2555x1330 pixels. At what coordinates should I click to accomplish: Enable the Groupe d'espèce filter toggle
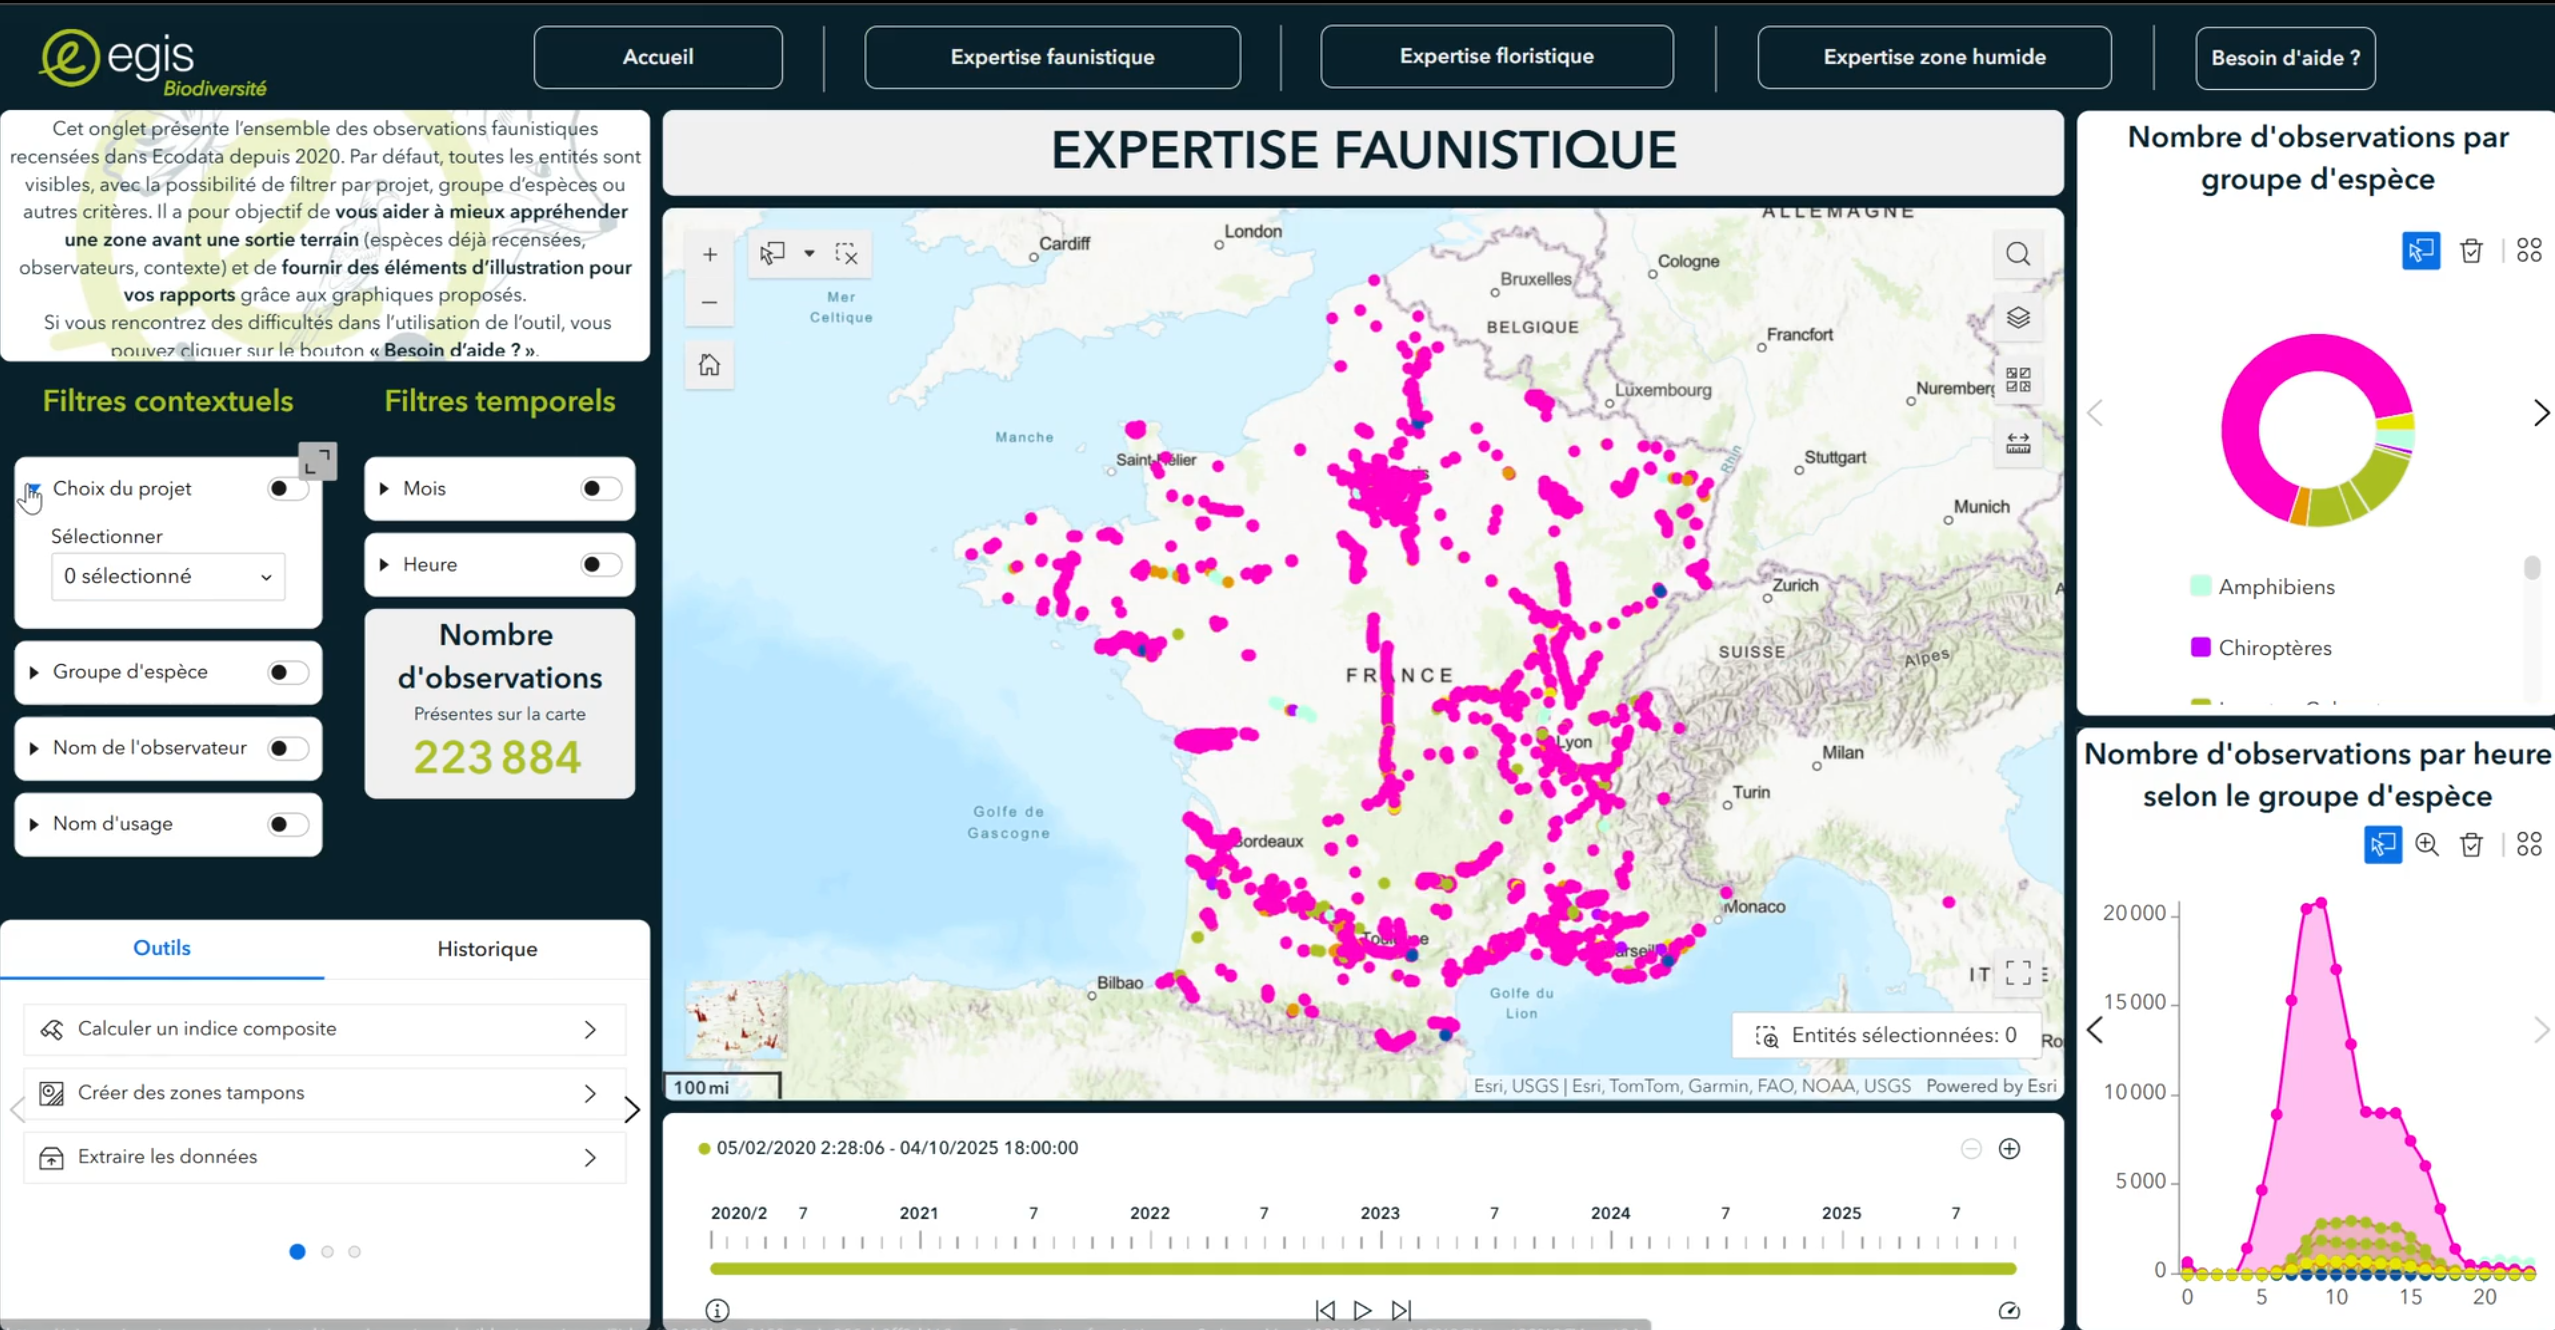click(287, 672)
